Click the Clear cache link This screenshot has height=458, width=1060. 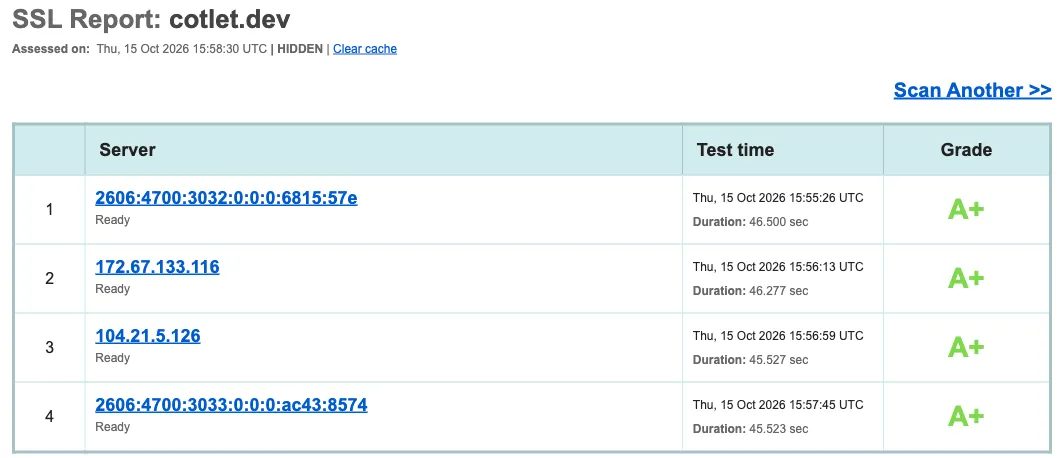click(x=364, y=49)
